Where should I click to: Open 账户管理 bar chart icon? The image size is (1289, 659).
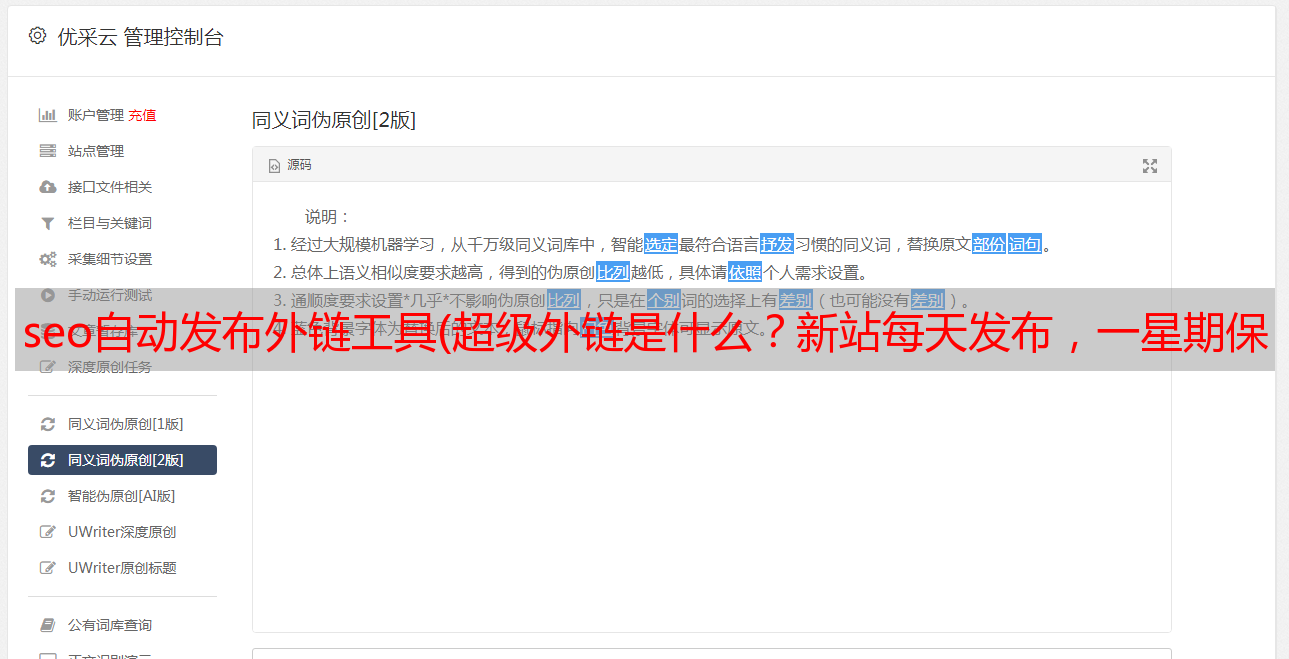click(47, 115)
